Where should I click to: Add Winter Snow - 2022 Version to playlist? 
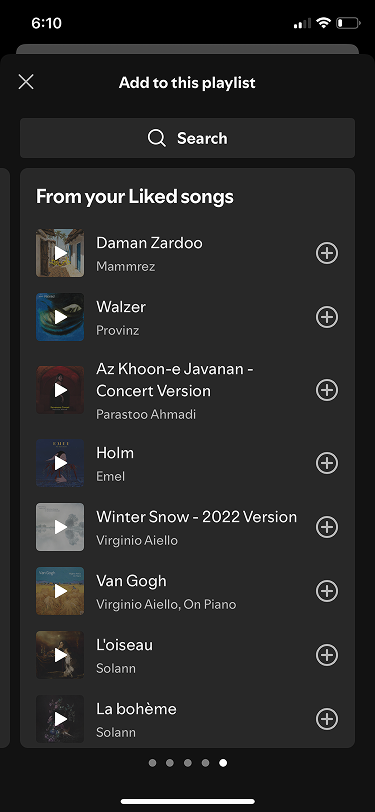(327, 527)
